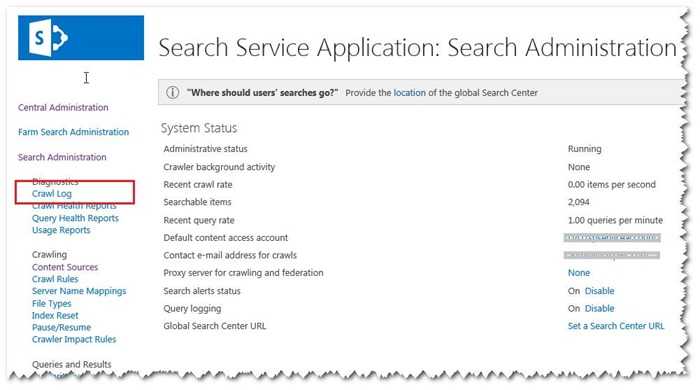The image size is (700, 390).
Task: Click the System Status heading
Action: click(199, 128)
